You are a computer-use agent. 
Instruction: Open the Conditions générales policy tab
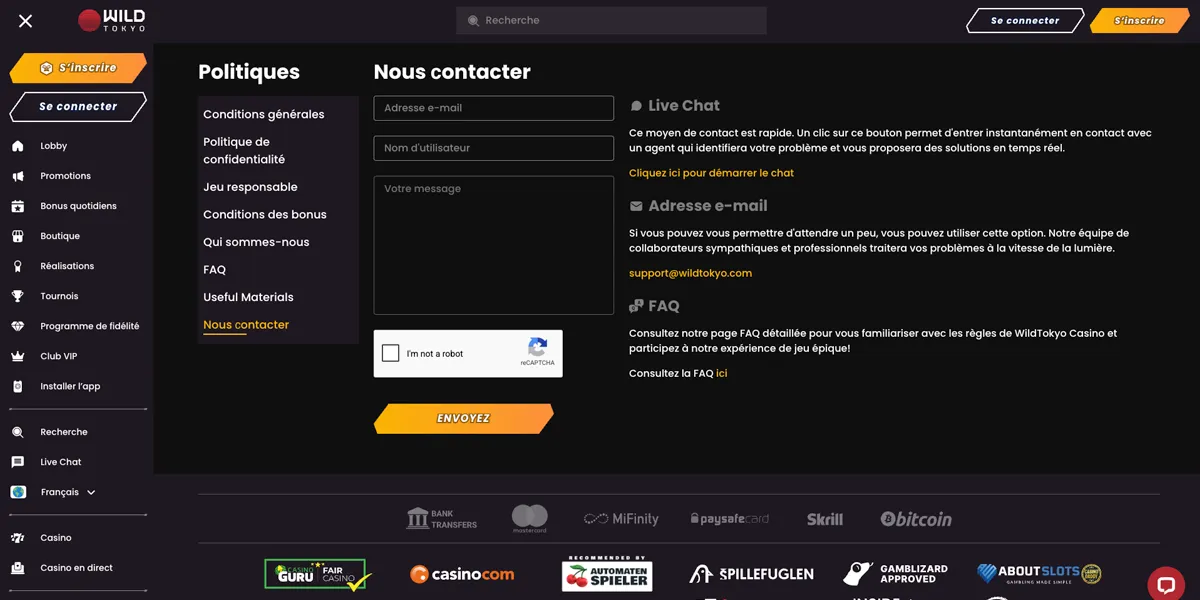tap(264, 114)
